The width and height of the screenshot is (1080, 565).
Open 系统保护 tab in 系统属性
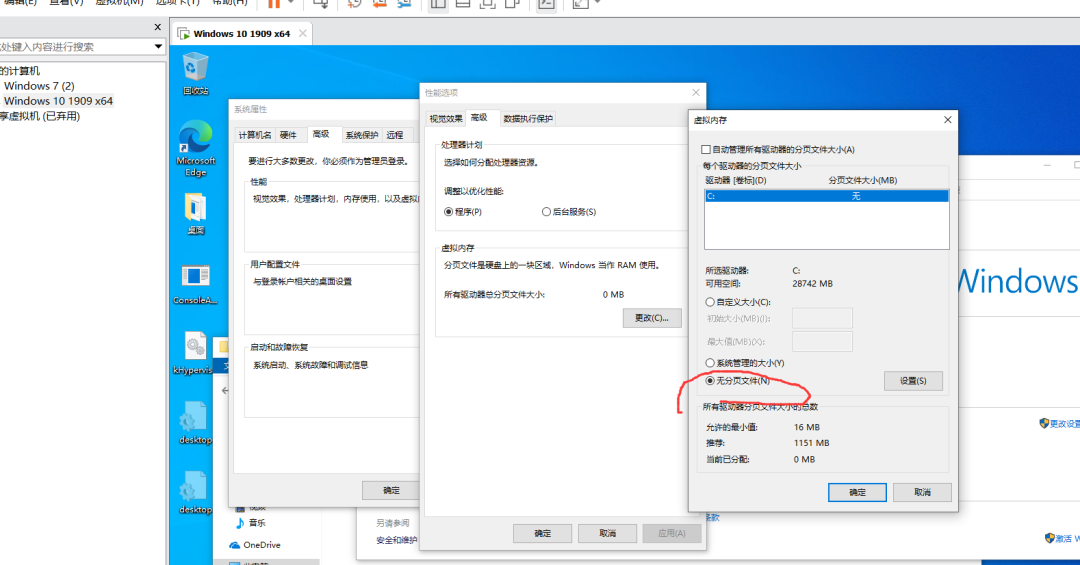point(362,135)
